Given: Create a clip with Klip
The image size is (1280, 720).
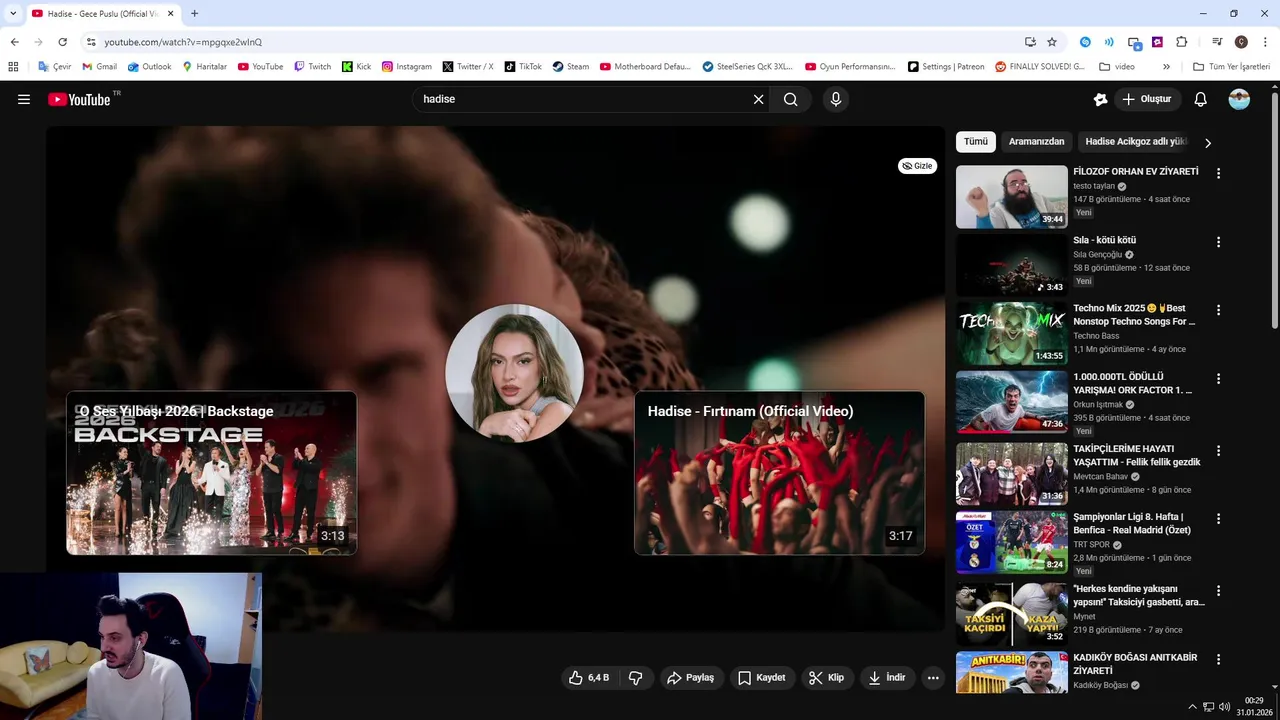Looking at the screenshot, I should point(827,677).
